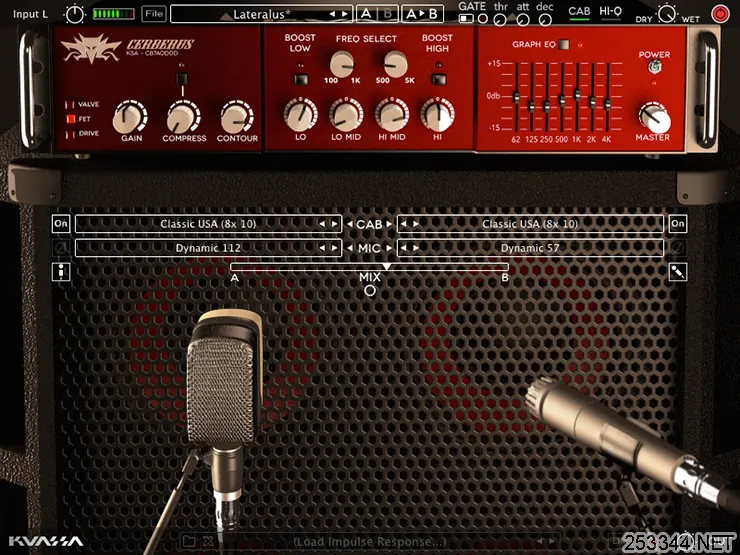This screenshot has width=740, height=555.
Task: Open the Dynamic 57 mic dropdown
Action: point(530,248)
